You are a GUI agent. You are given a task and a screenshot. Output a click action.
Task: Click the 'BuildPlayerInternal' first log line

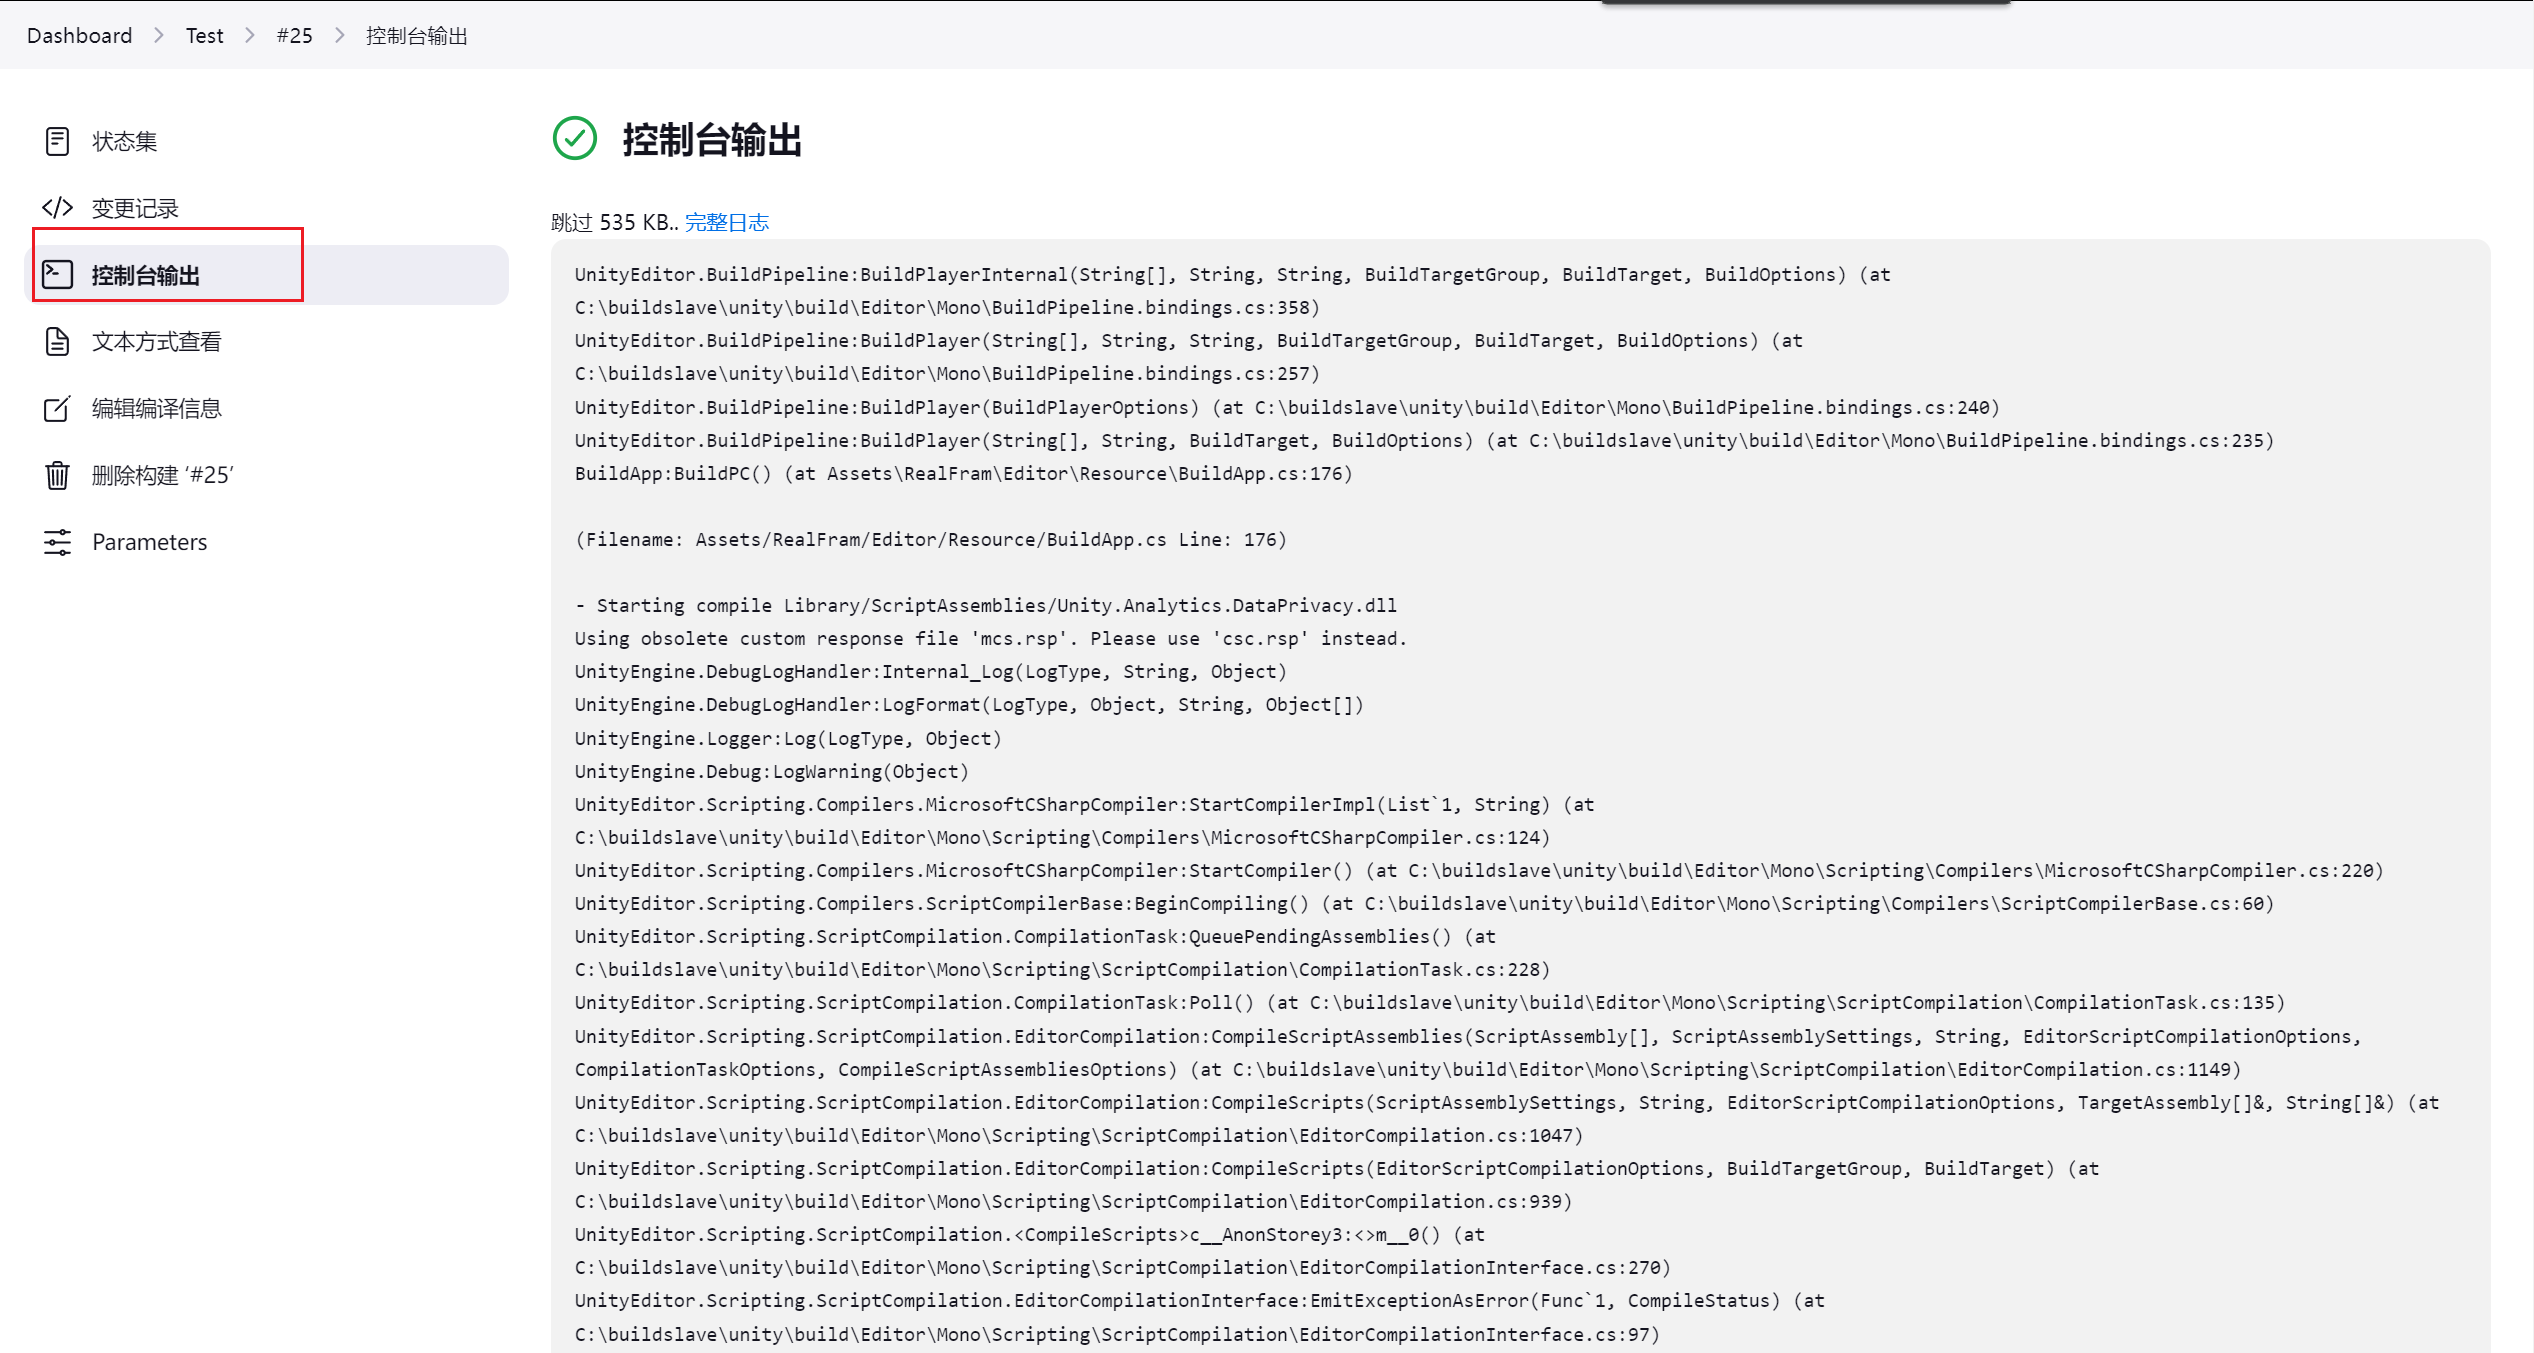coord(1232,274)
